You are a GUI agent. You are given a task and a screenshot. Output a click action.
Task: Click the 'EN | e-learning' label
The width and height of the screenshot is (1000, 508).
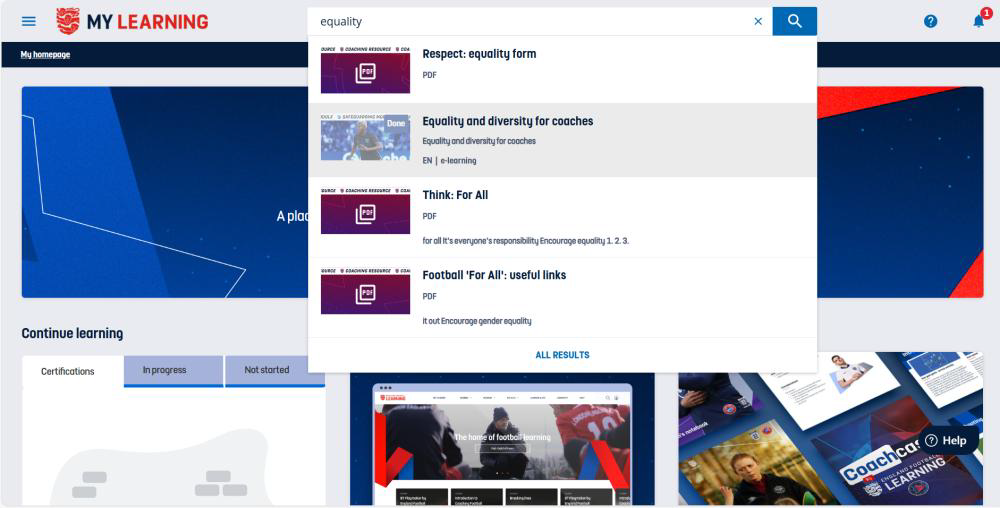point(449,161)
